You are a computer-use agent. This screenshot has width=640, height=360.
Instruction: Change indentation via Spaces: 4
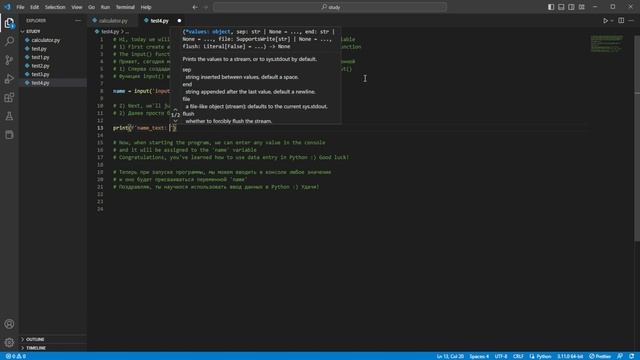(479, 356)
